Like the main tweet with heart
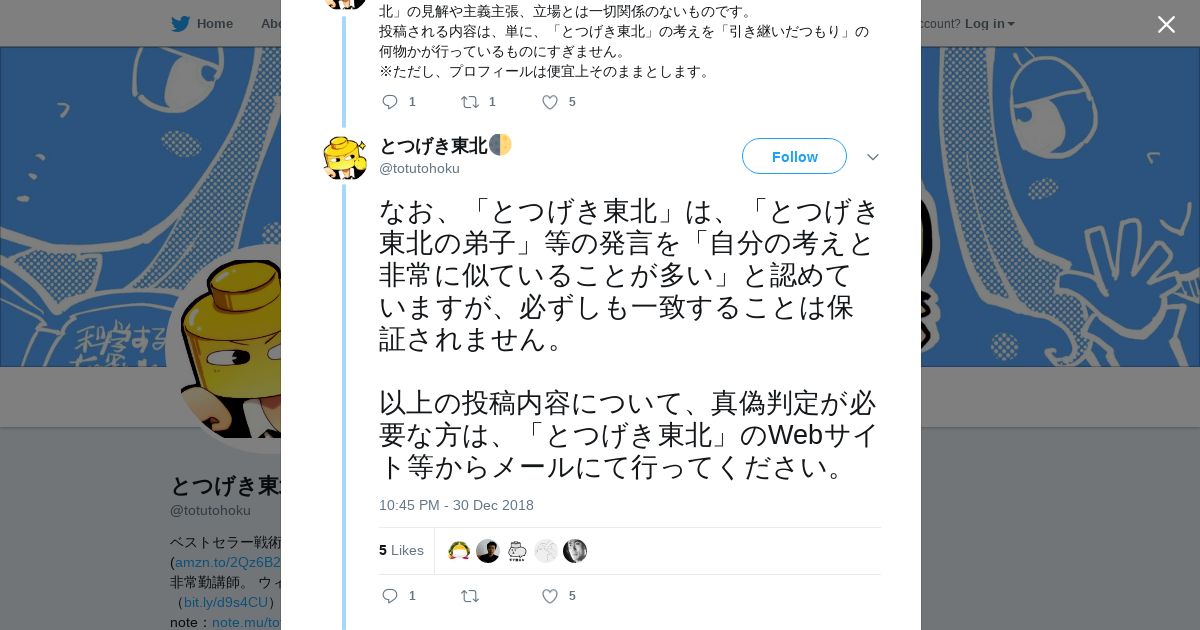 pyautogui.click(x=549, y=596)
